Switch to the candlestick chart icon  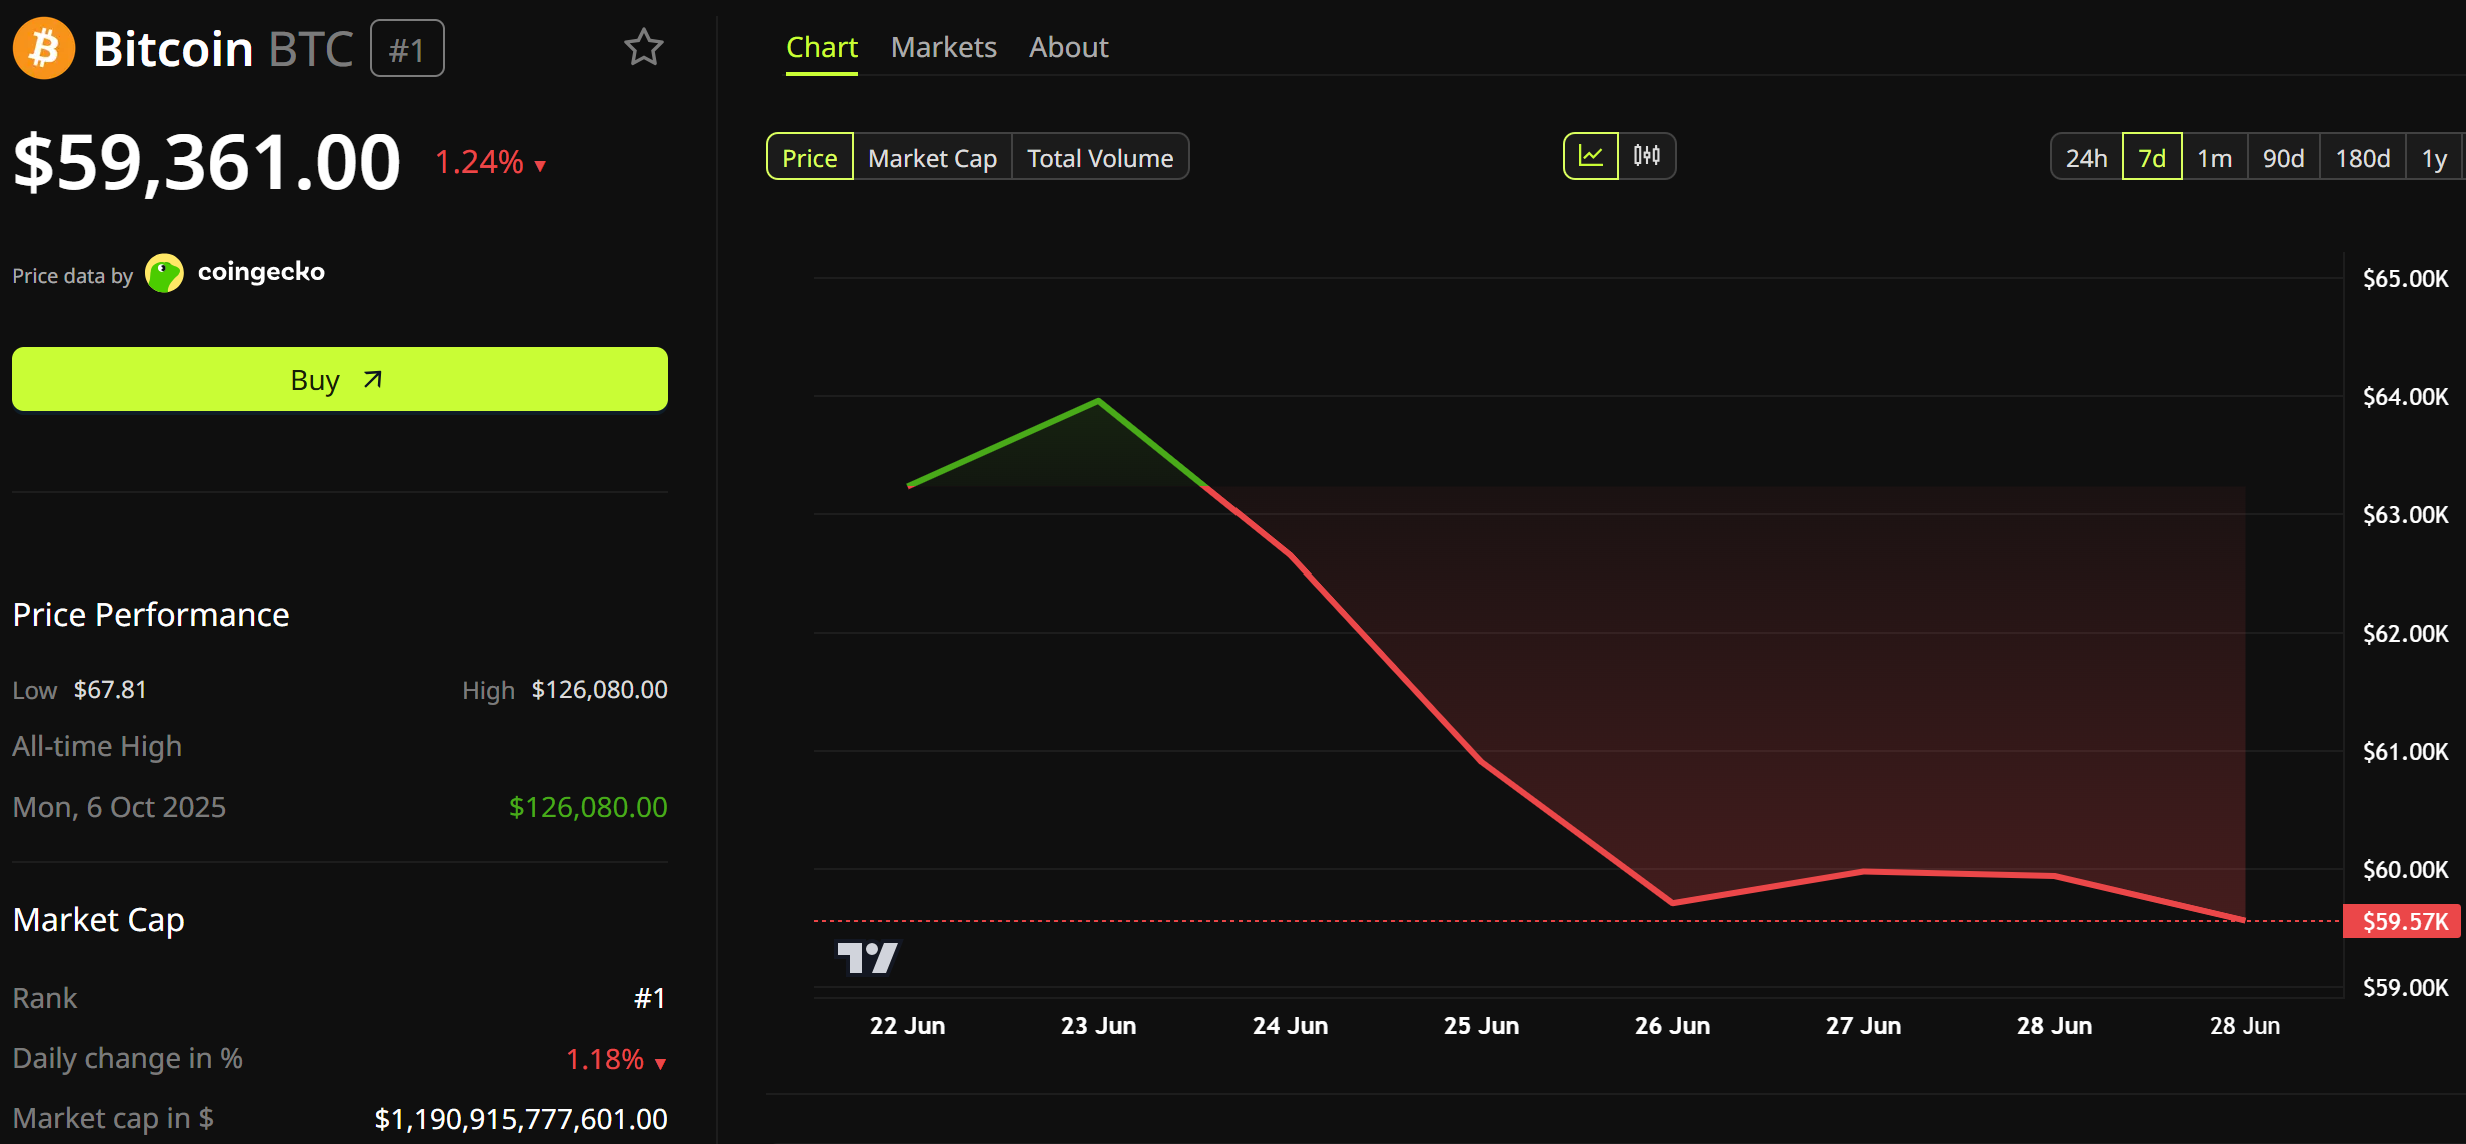1647,156
